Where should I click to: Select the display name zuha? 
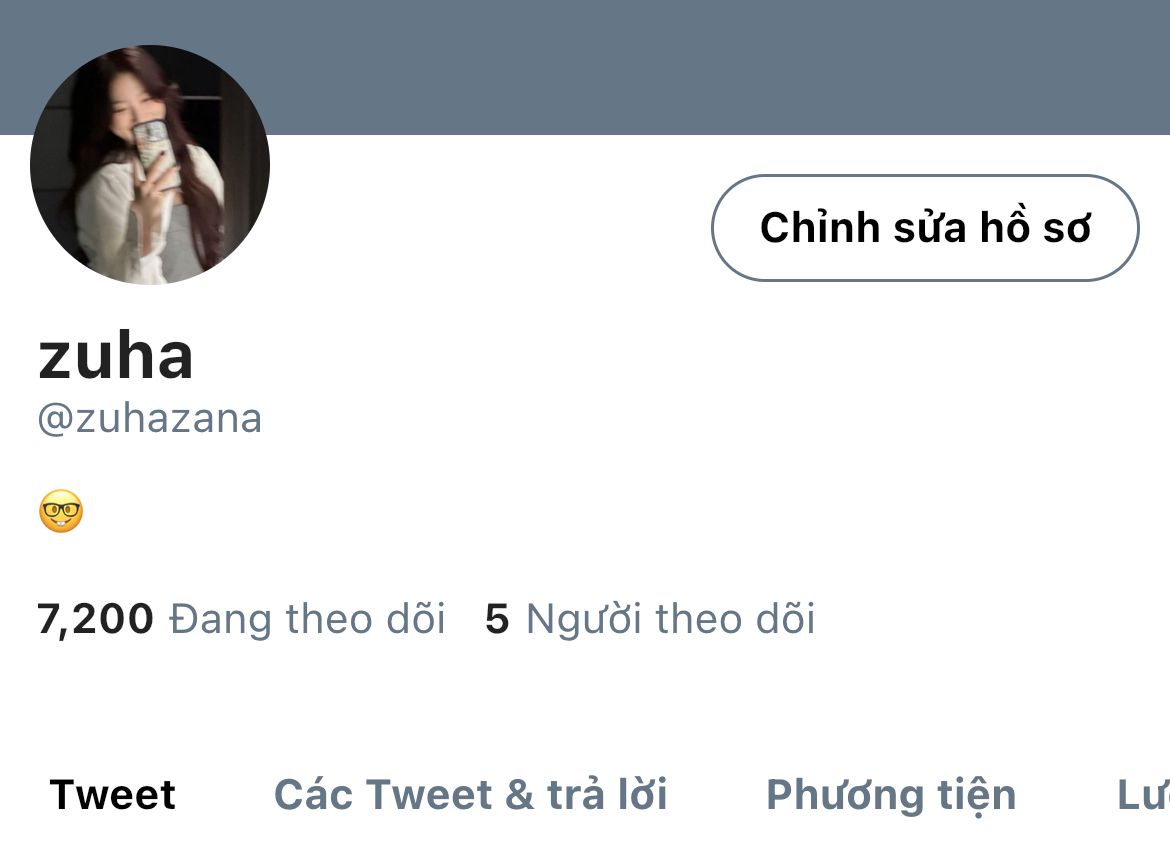tap(116, 356)
